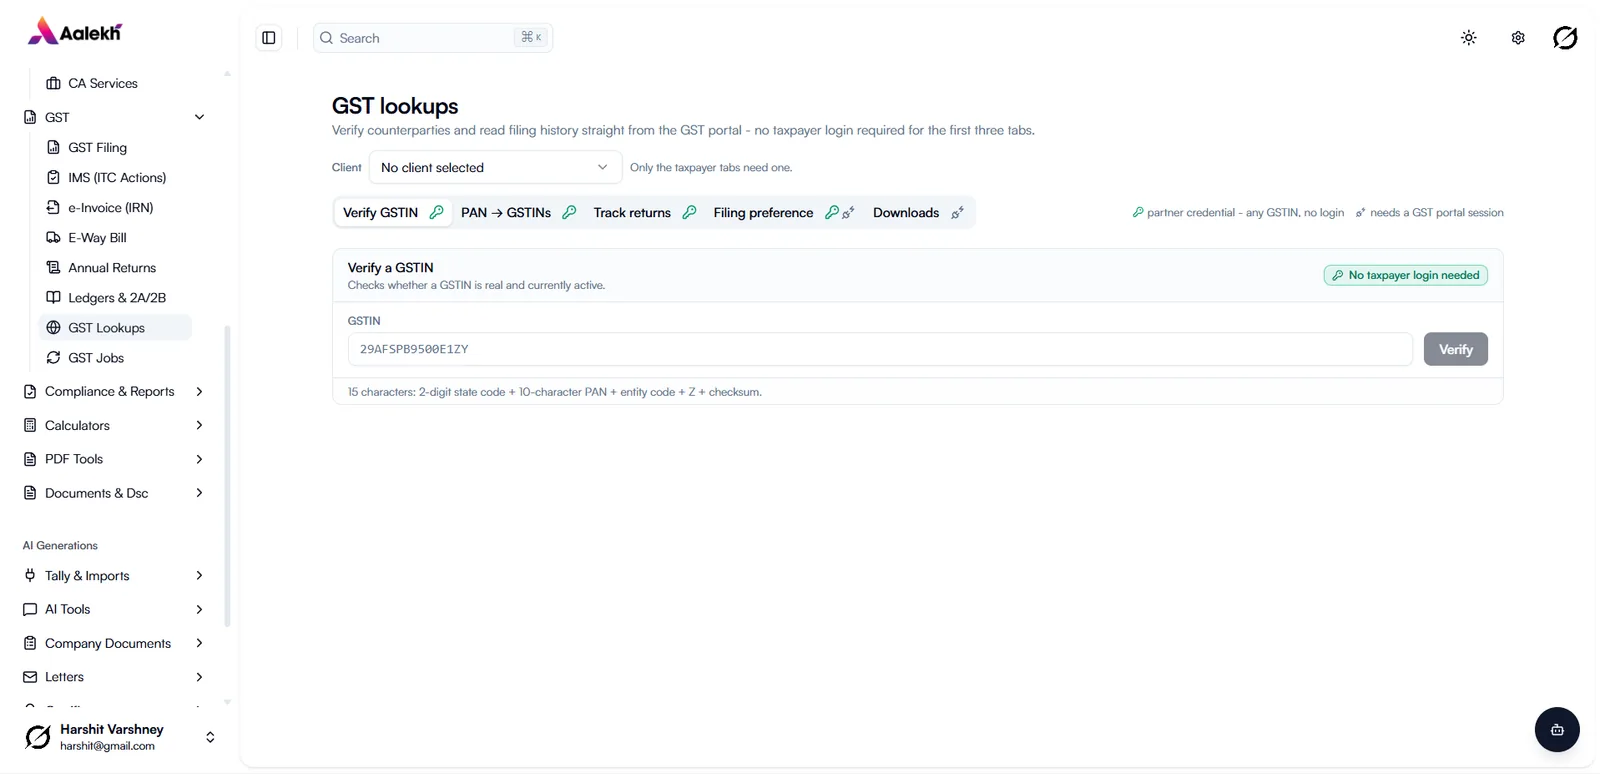The image size is (1600, 774).
Task: Click the Search box
Action: click(x=433, y=38)
